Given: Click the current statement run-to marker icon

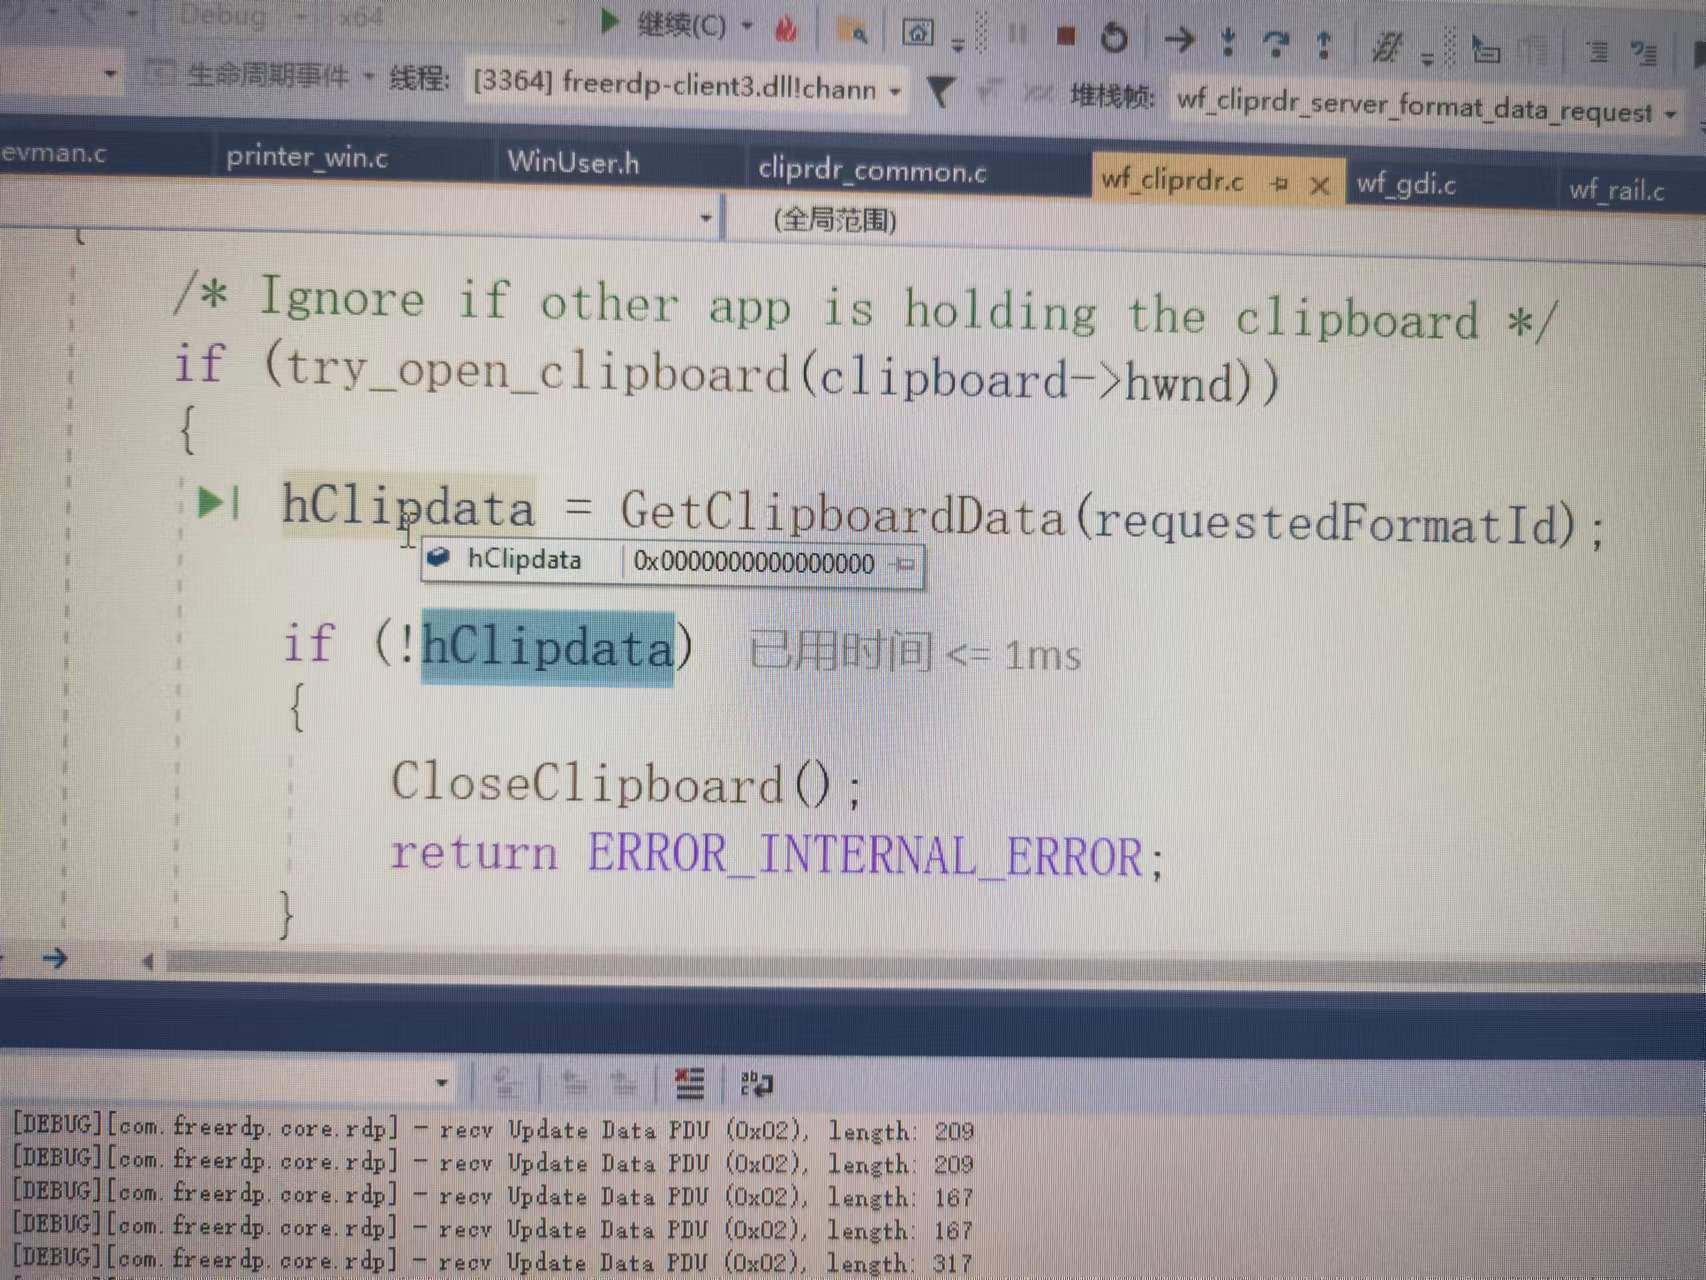Looking at the screenshot, I should (x=218, y=502).
